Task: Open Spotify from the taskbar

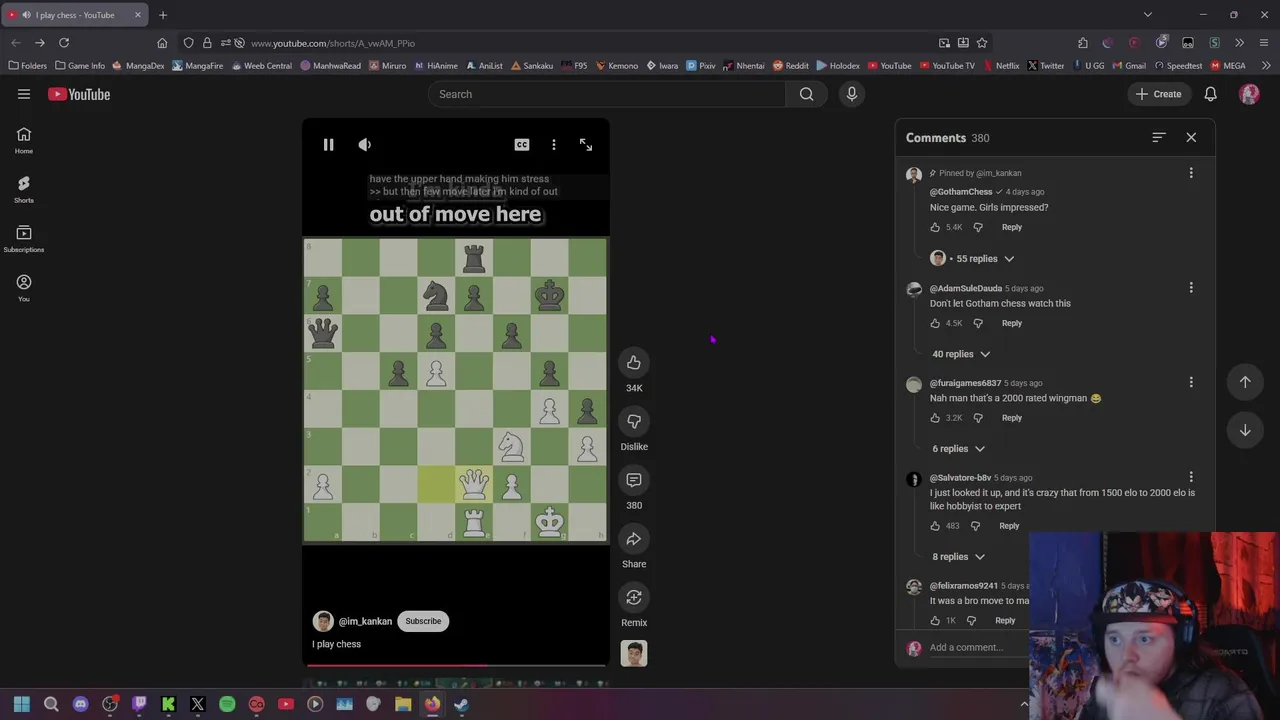Action: click(x=227, y=704)
